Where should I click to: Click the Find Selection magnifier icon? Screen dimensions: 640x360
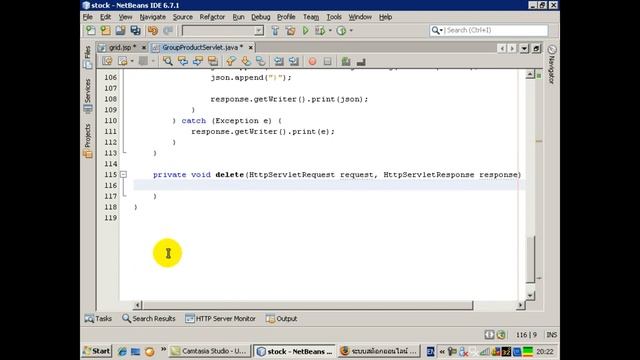pyautogui.click(x=167, y=61)
